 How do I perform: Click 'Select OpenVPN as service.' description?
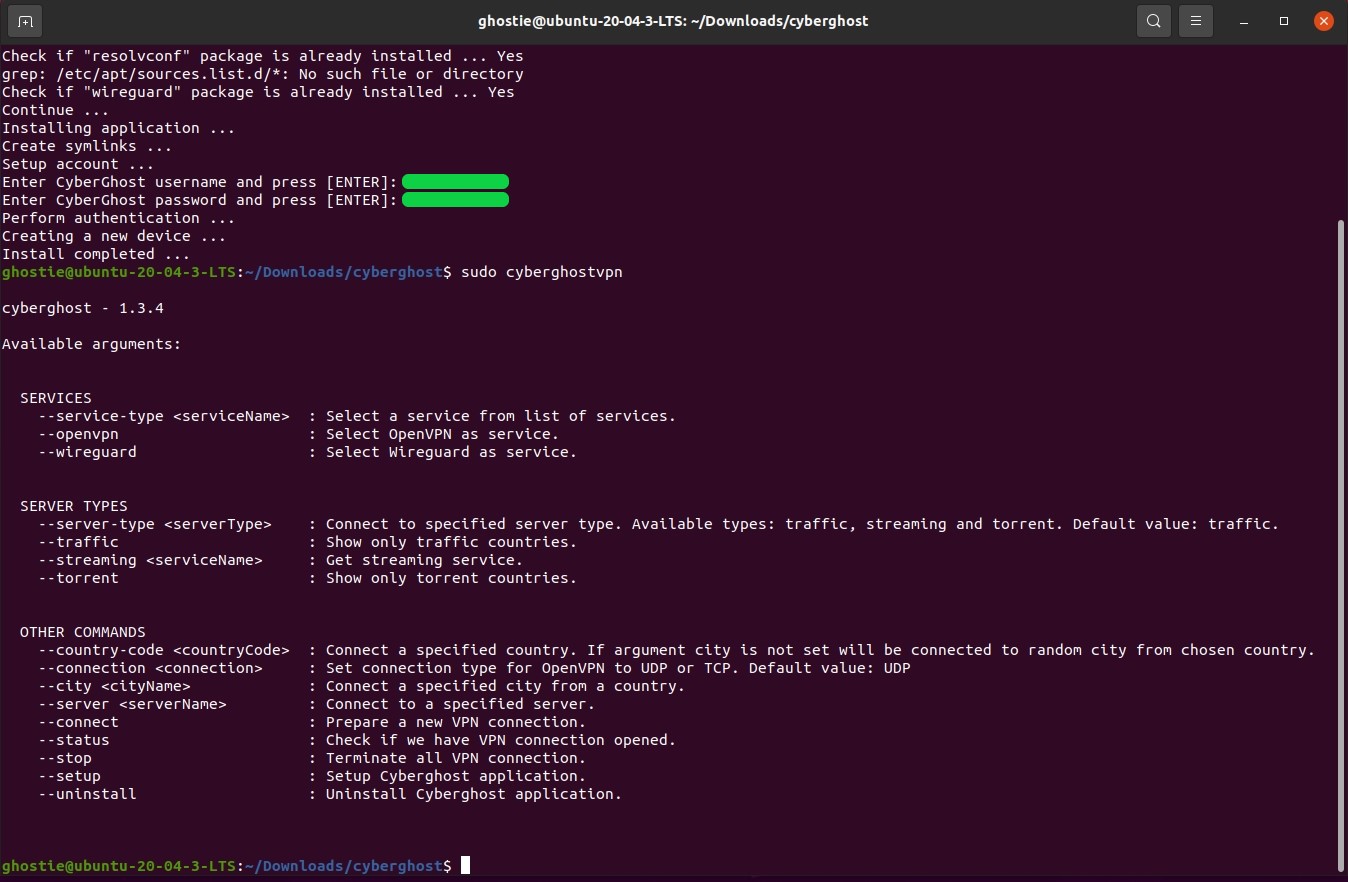point(442,434)
